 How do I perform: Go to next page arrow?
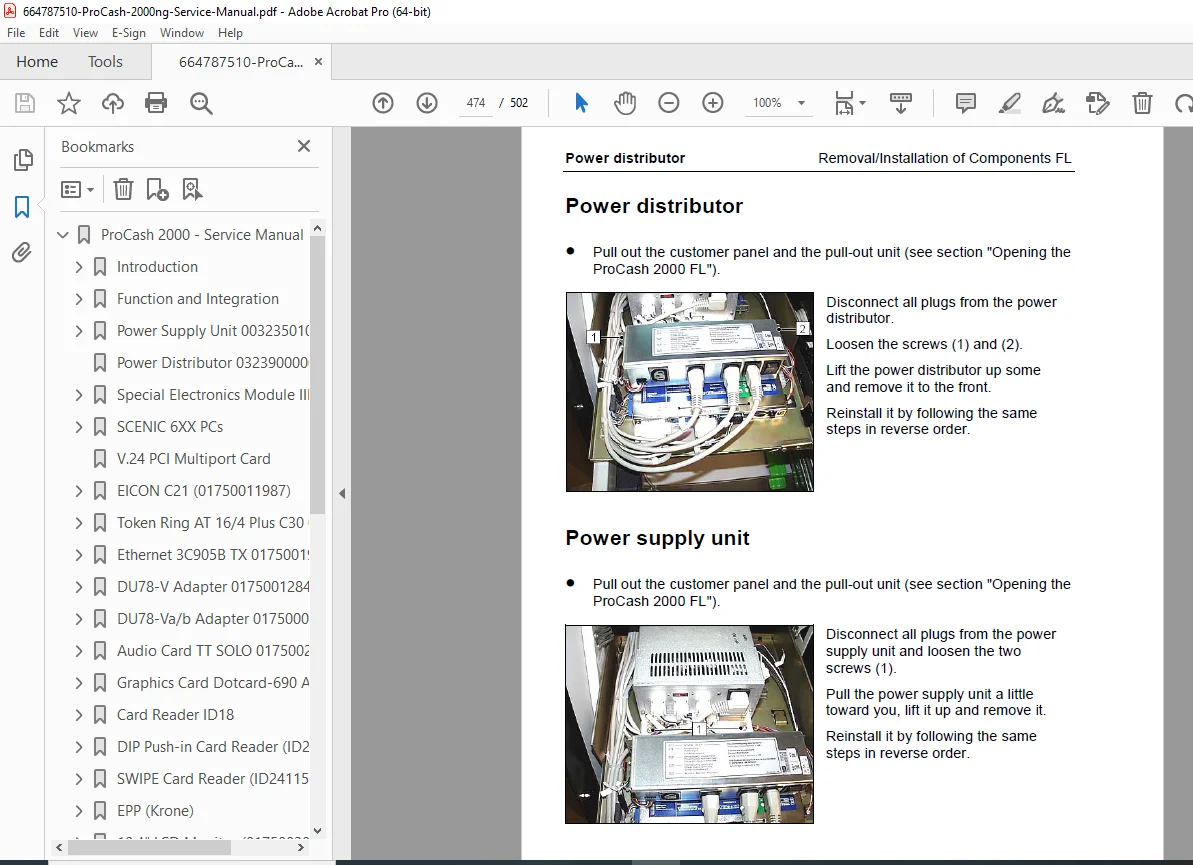[427, 103]
